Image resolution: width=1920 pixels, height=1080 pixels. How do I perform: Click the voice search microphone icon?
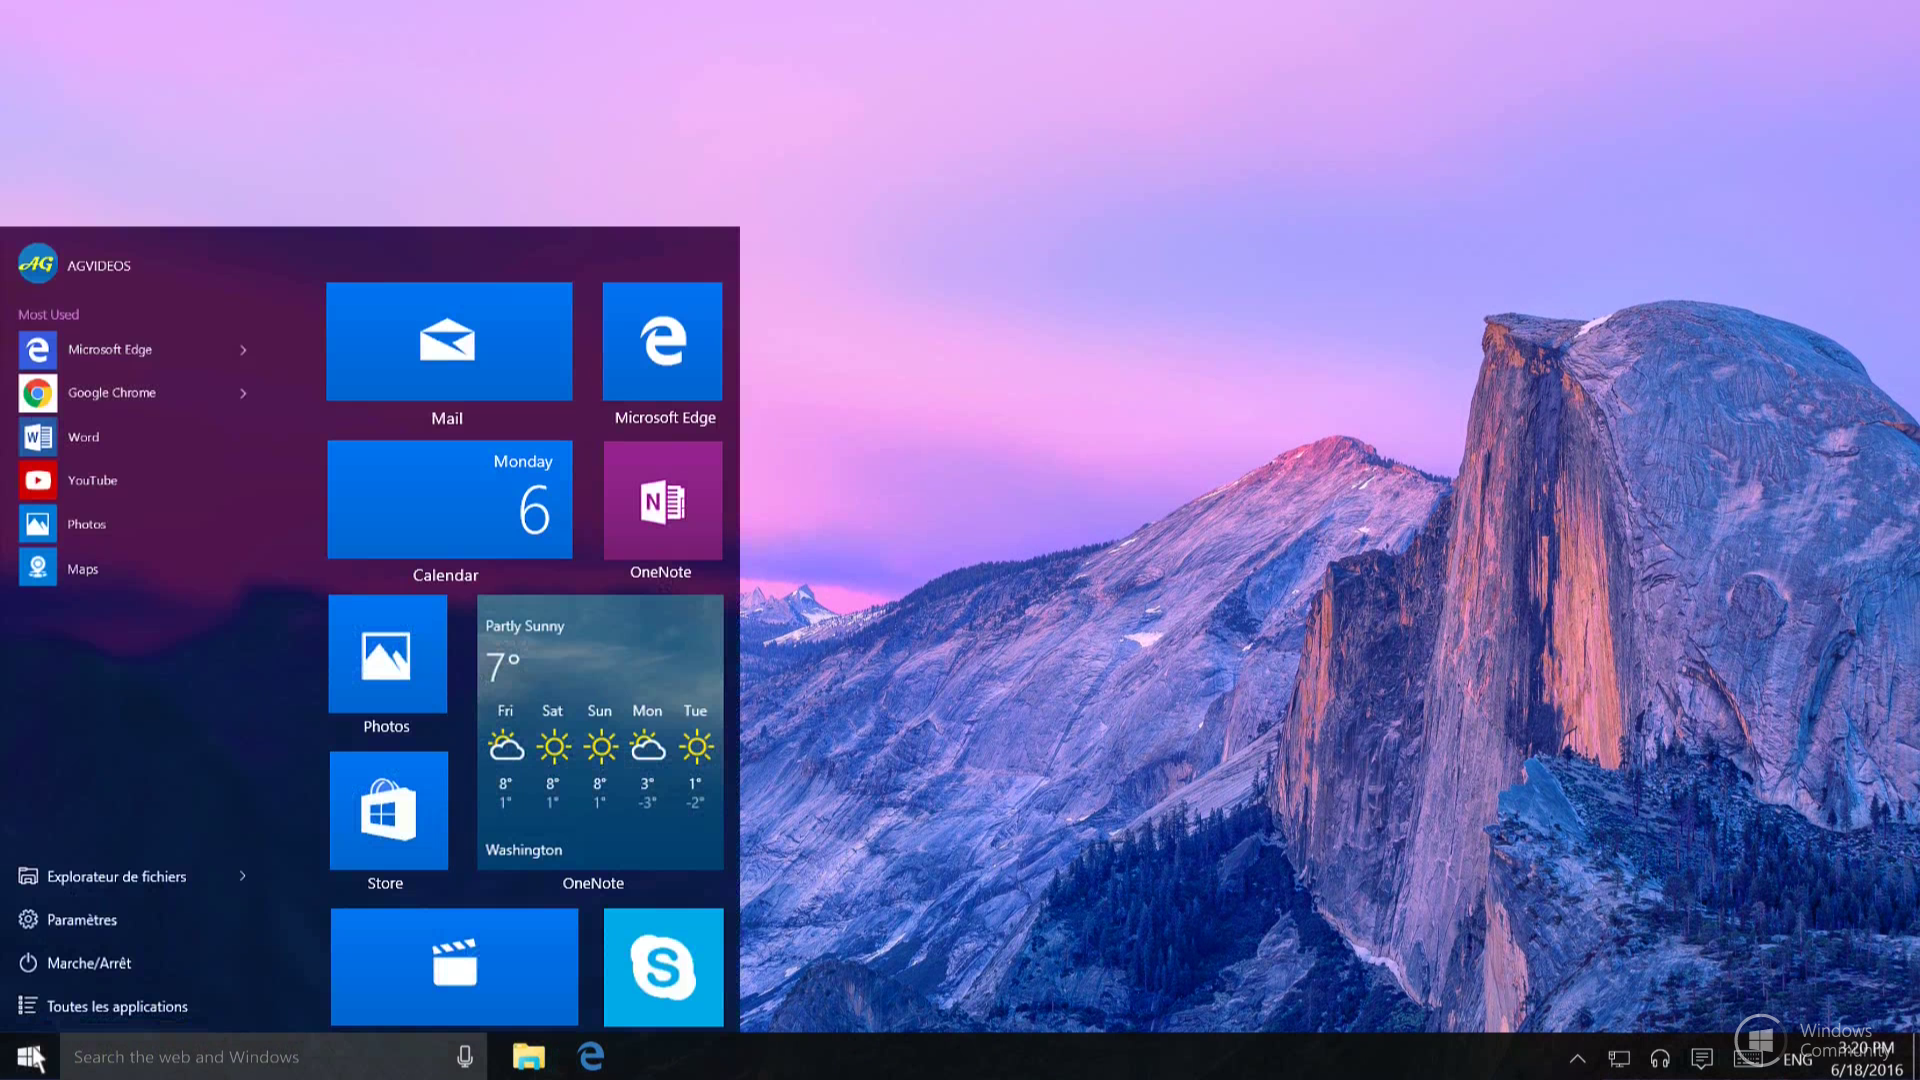[x=465, y=1056]
